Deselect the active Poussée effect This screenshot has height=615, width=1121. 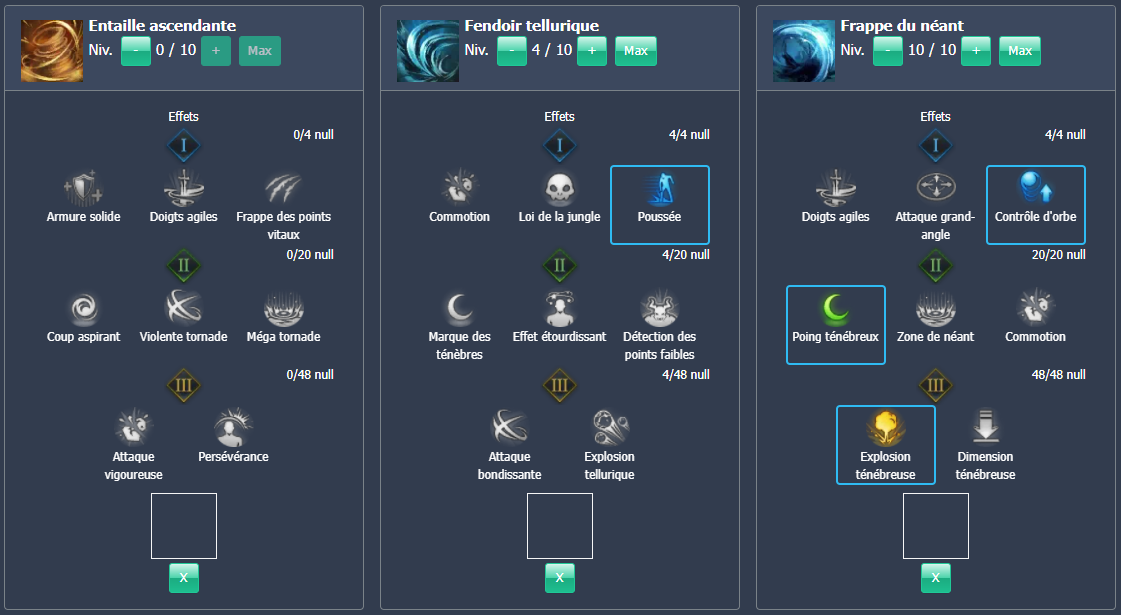(659, 204)
